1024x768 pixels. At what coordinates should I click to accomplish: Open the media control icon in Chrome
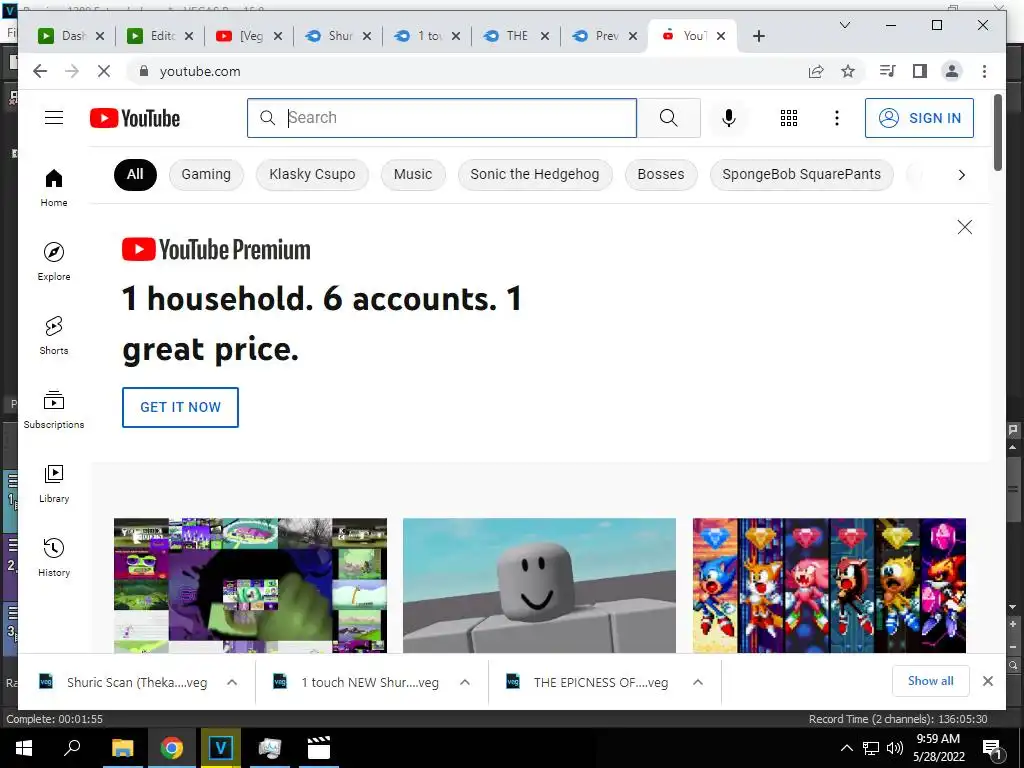(888, 71)
